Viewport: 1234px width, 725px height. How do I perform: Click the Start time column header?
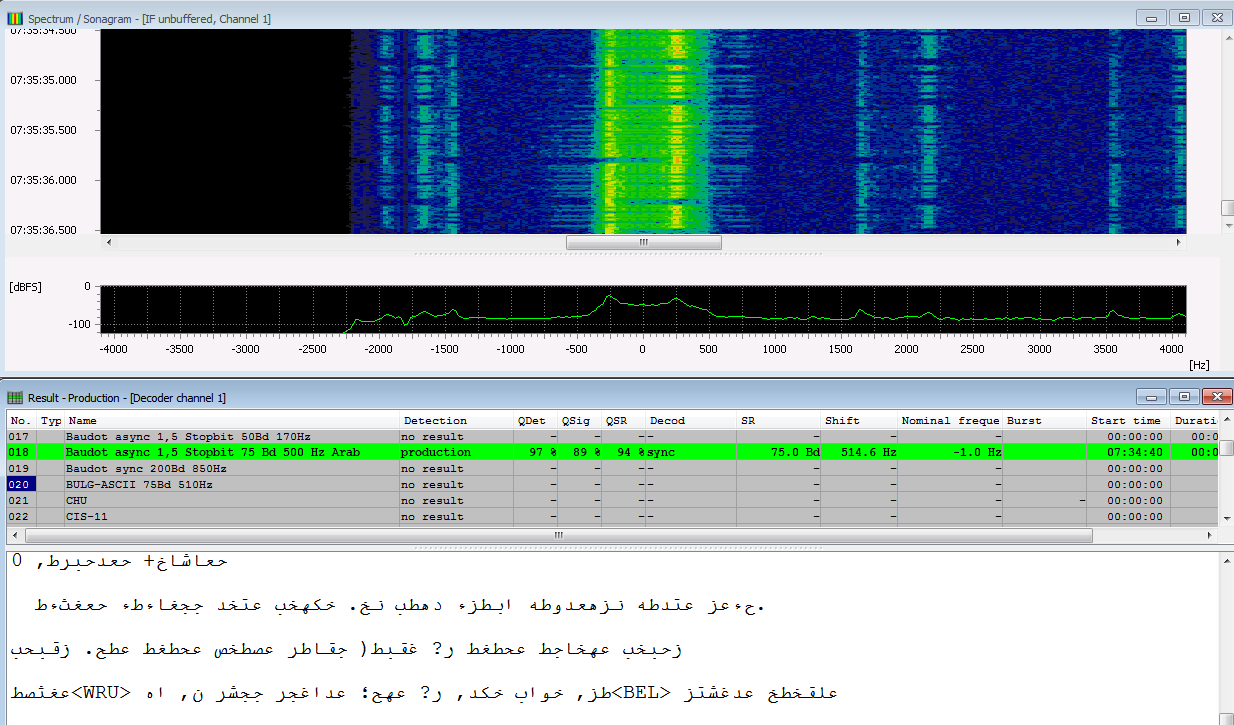pos(1127,421)
